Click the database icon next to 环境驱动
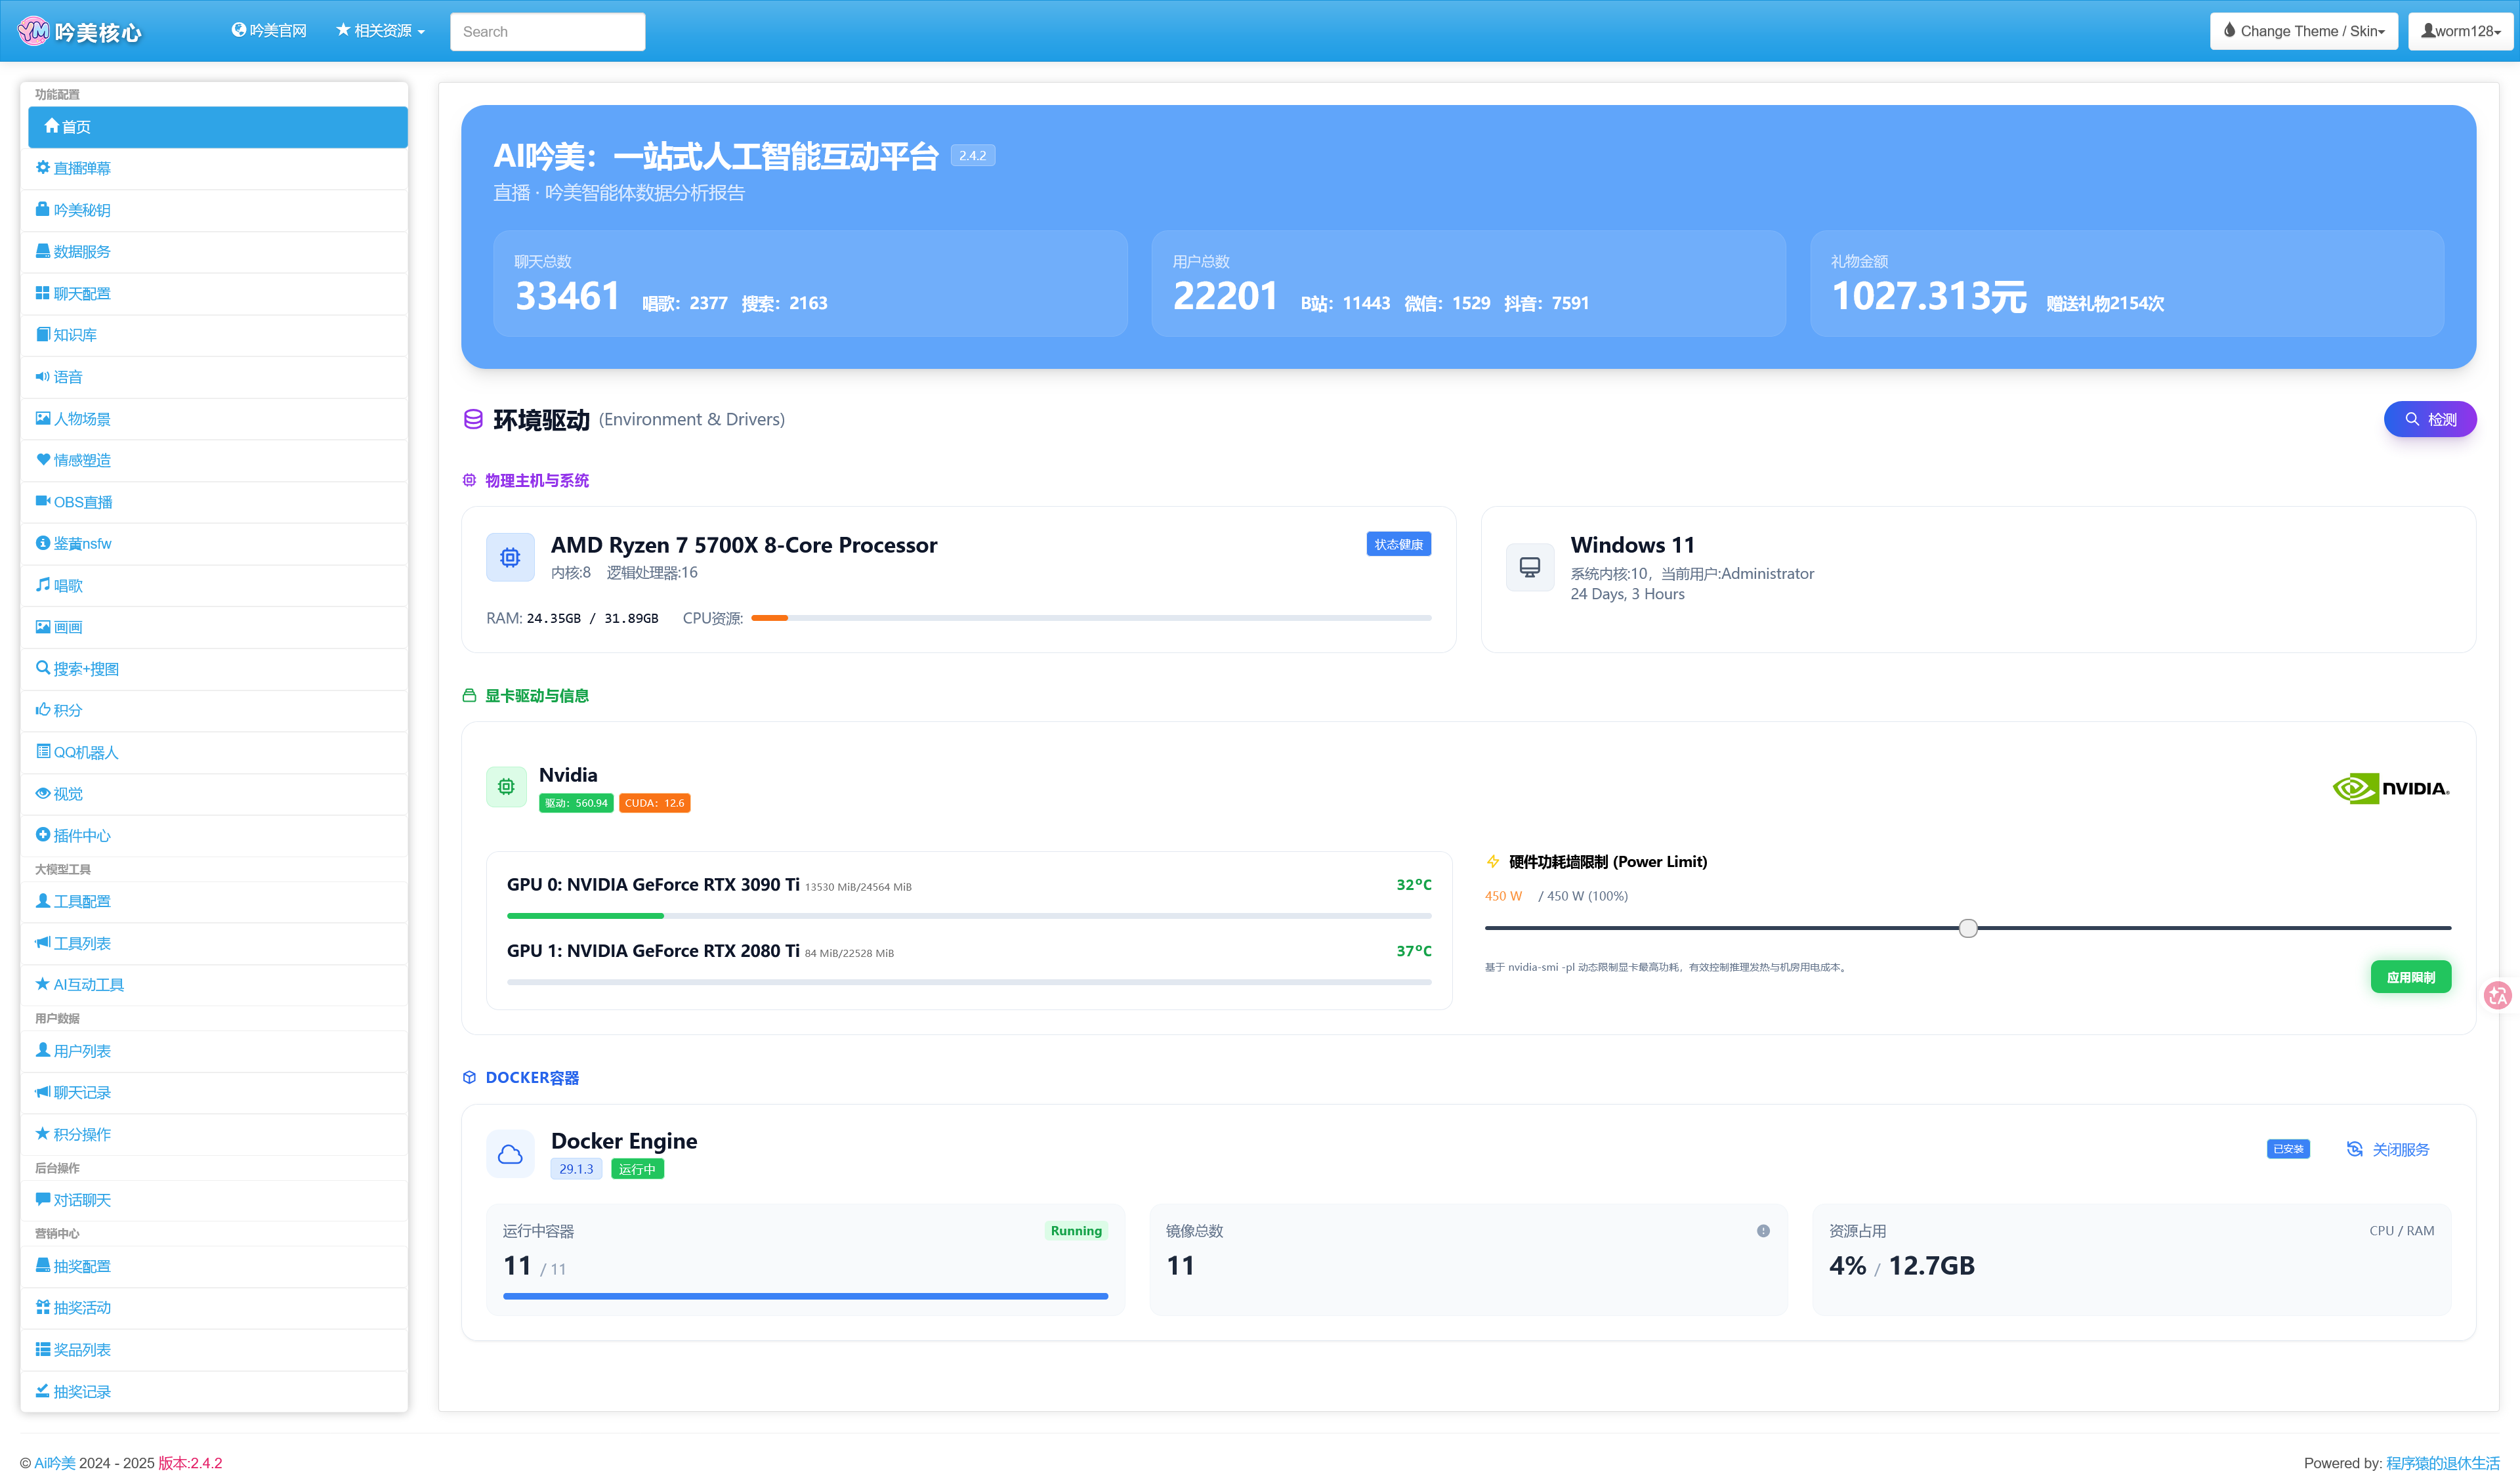2520x1484 pixels. pos(473,419)
